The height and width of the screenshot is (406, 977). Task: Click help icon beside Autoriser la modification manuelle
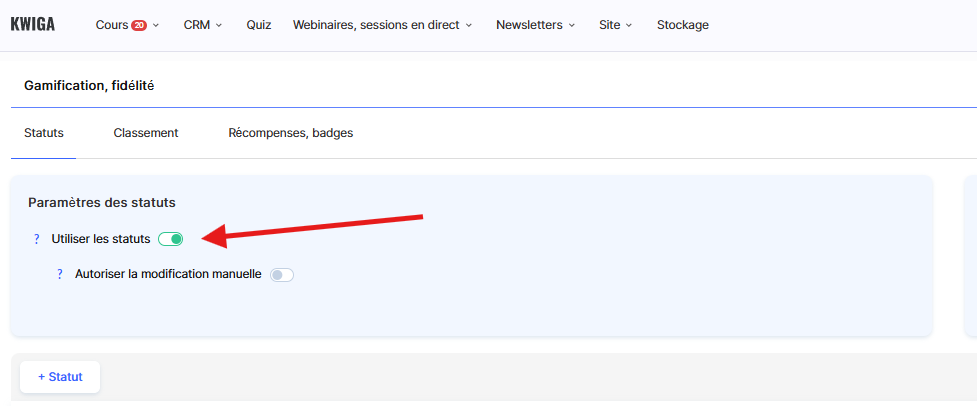[60, 274]
